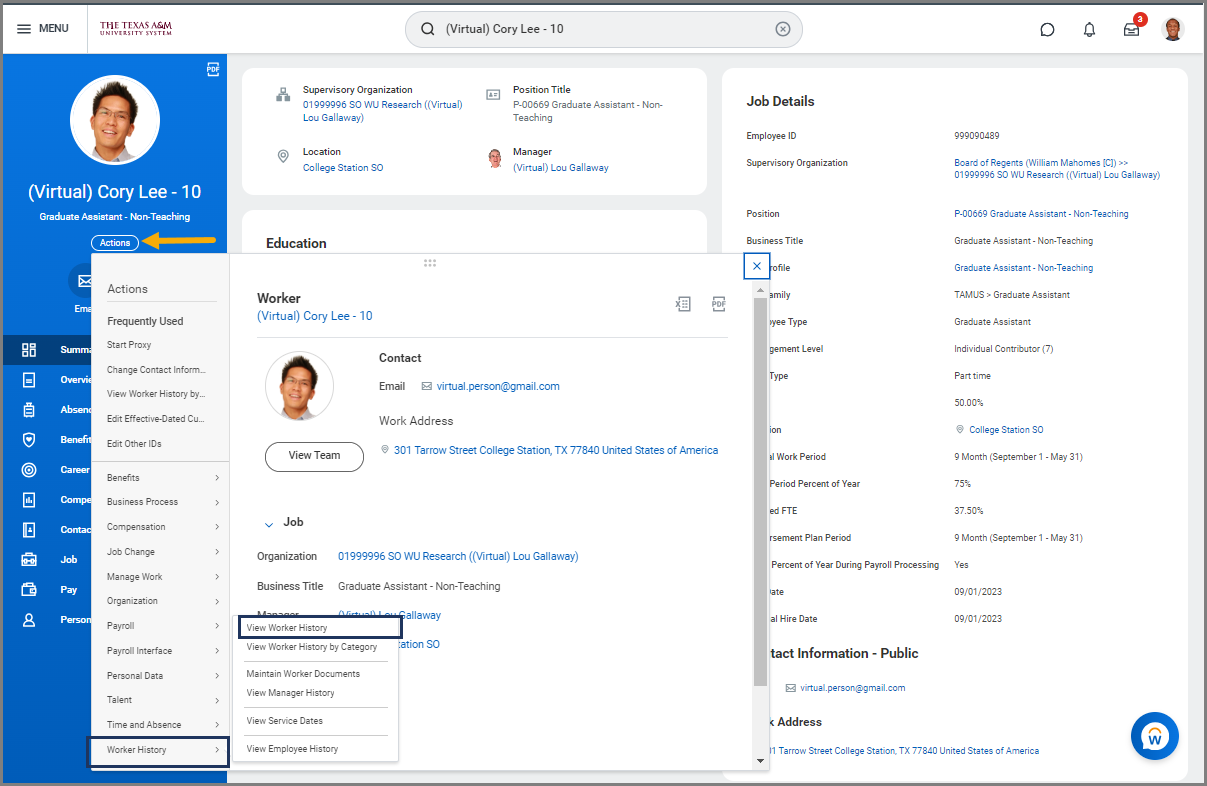The image size is (1207, 786).
Task: Click the search box with Cory Lee
Action: [600, 29]
